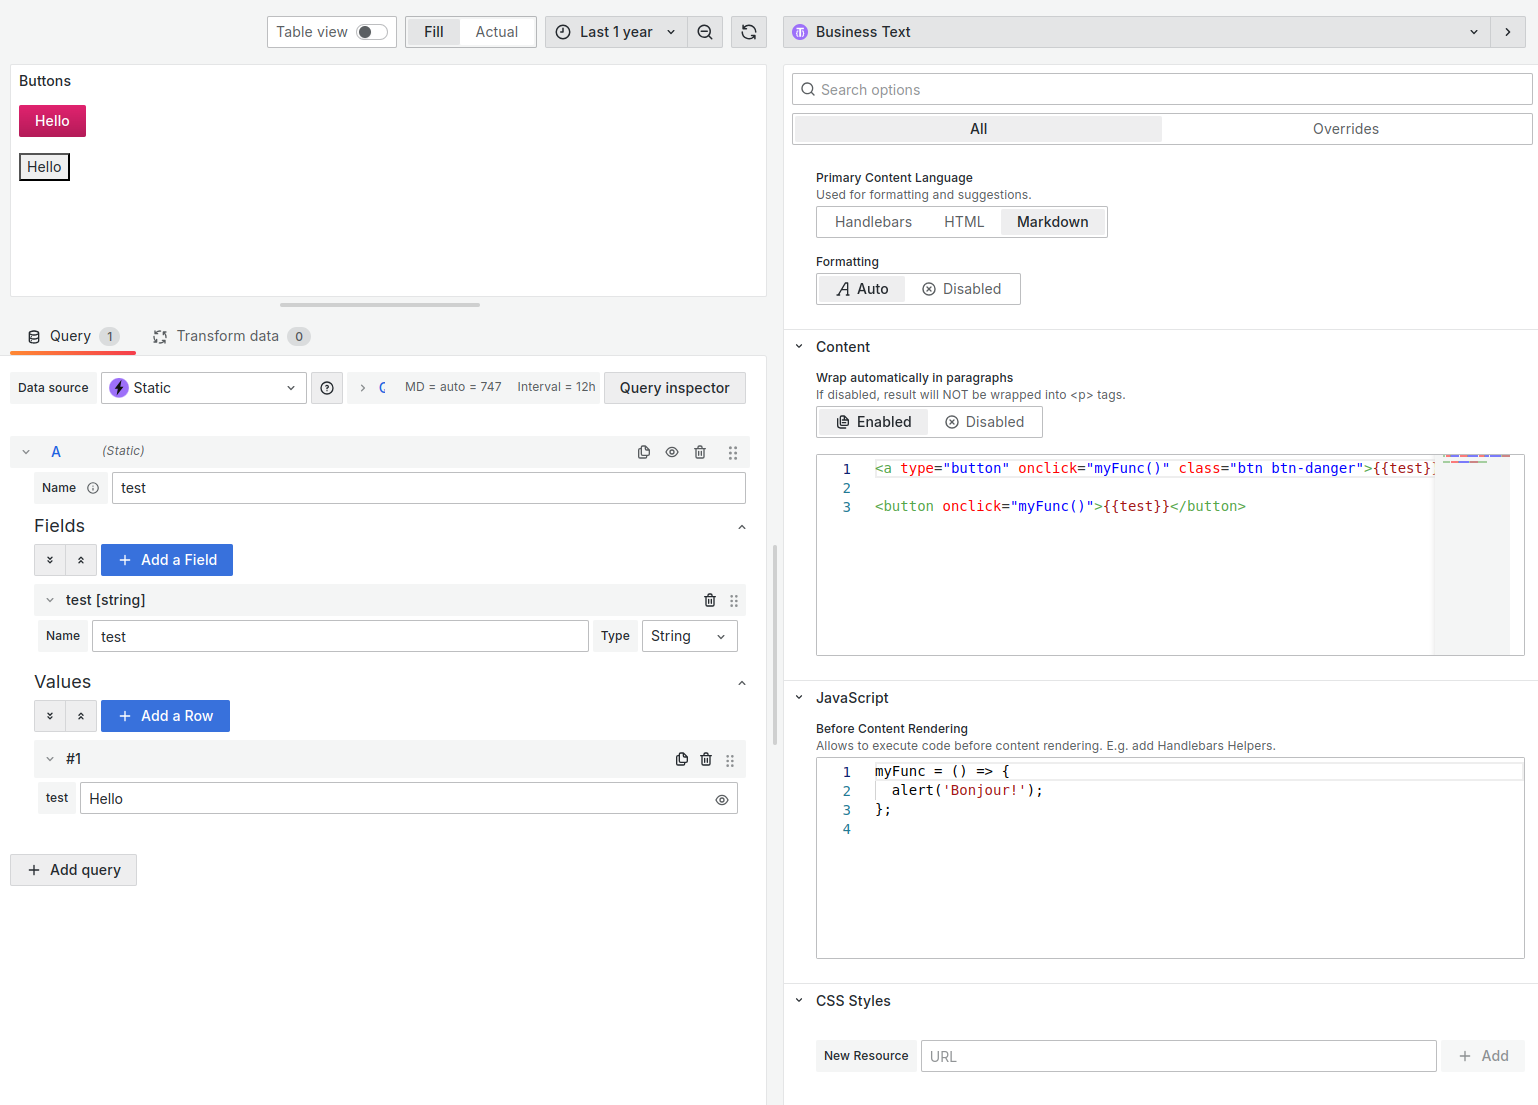Switch to the Transform data tab

(x=228, y=336)
